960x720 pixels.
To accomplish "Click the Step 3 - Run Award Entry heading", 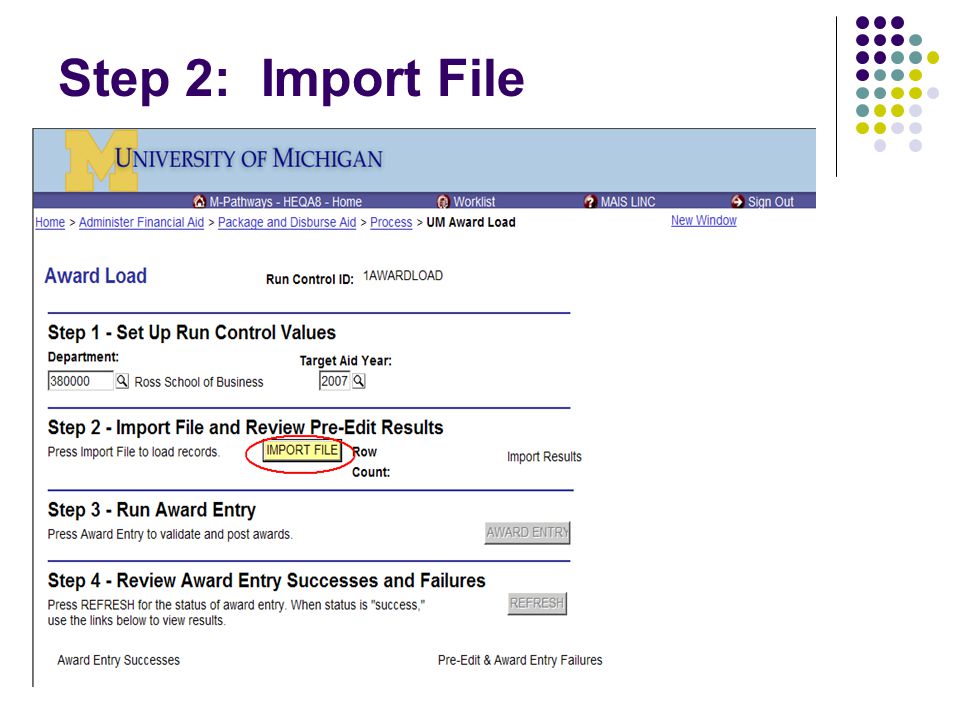I will [x=152, y=510].
